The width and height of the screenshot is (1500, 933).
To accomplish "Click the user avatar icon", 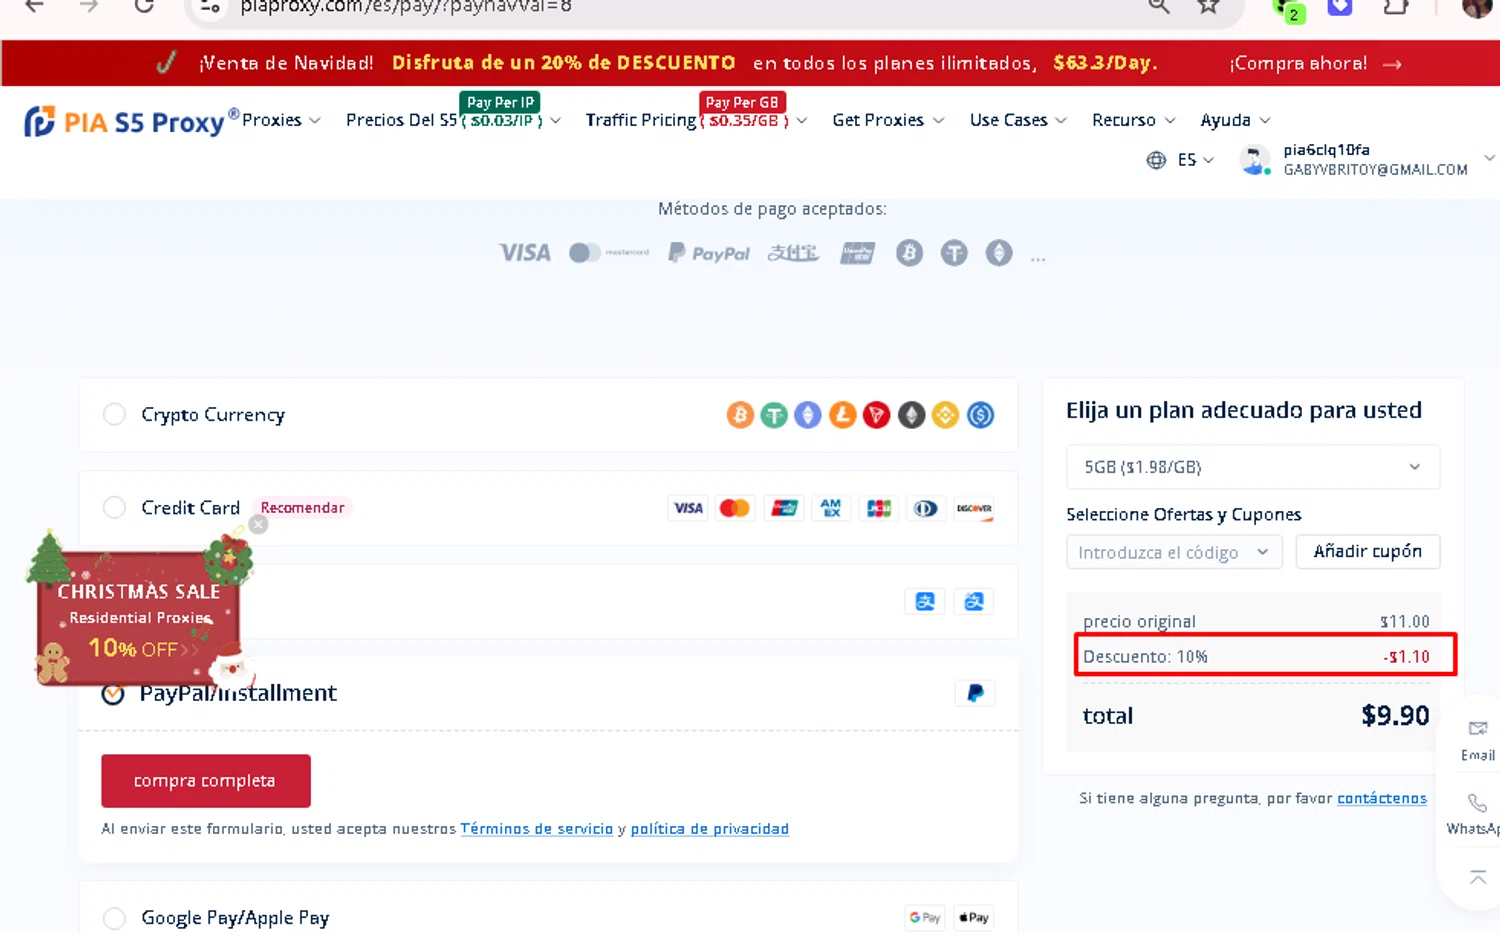I will (1255, 159).
